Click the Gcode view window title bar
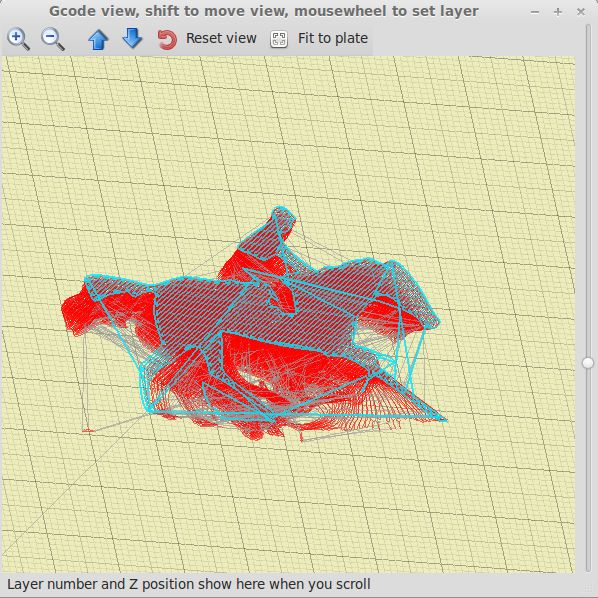The height and width of the screenshot is (598, 598). (x=264, y=11)
